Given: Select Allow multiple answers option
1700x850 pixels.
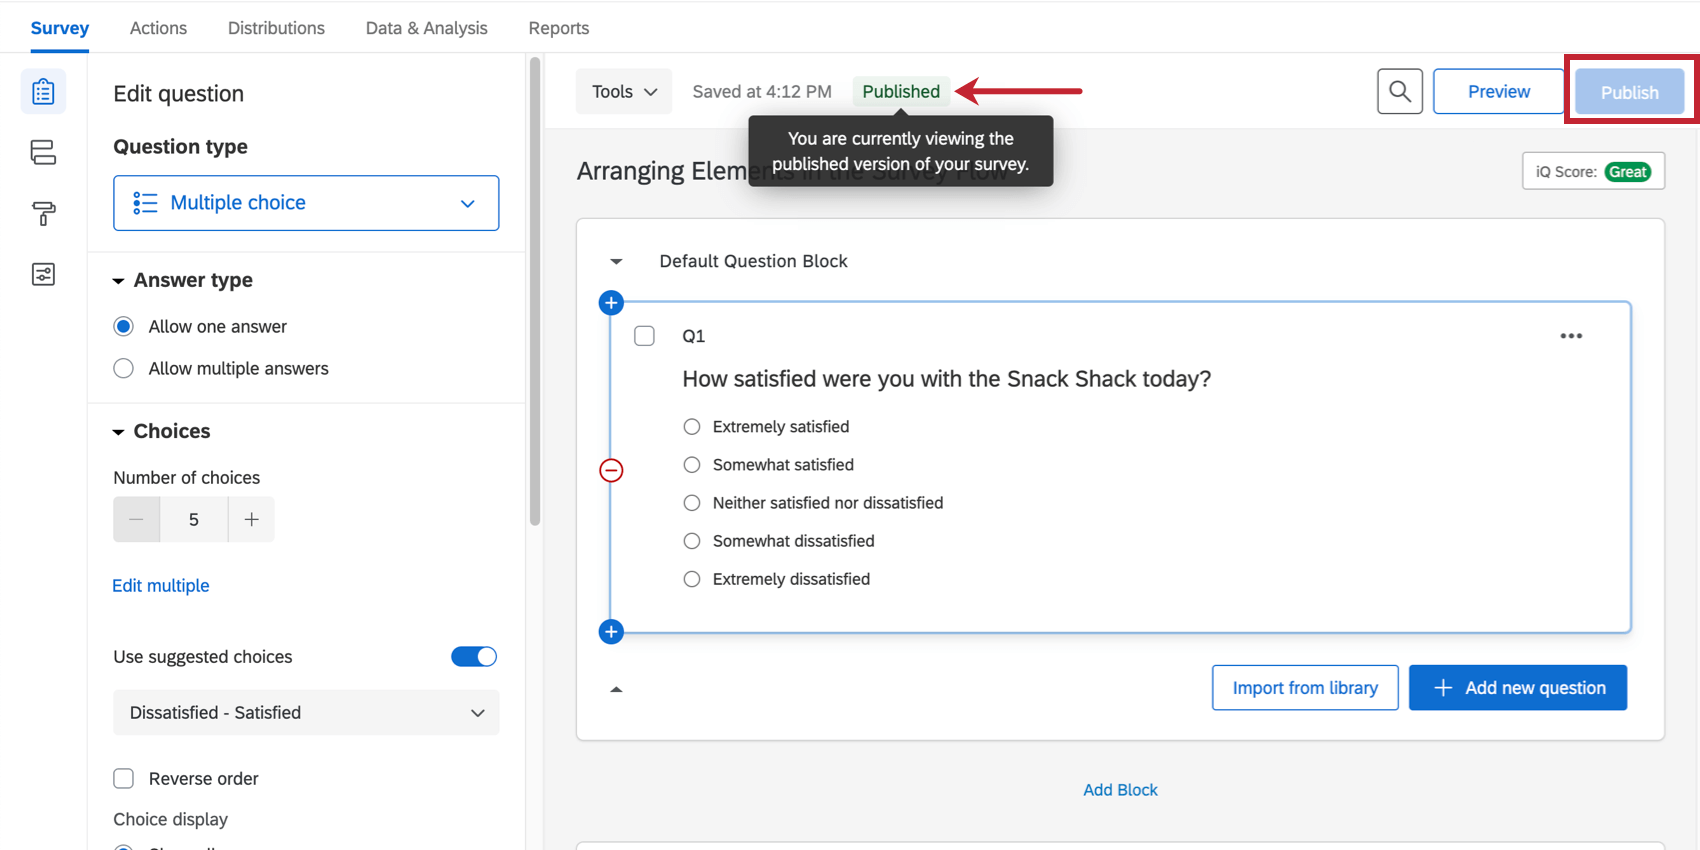Looking at the screenshot, I should click(x=124, y=369).
